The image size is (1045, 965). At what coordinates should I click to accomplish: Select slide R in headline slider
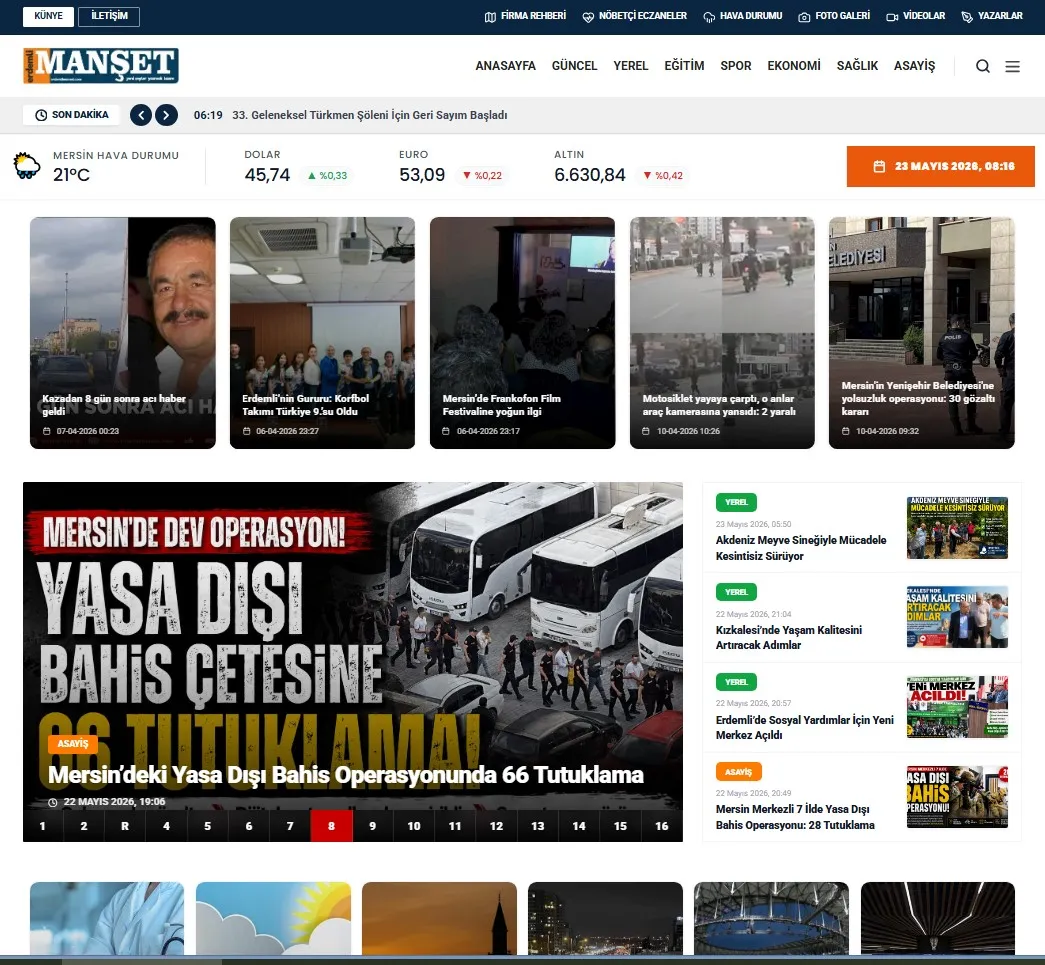point(125,826)
